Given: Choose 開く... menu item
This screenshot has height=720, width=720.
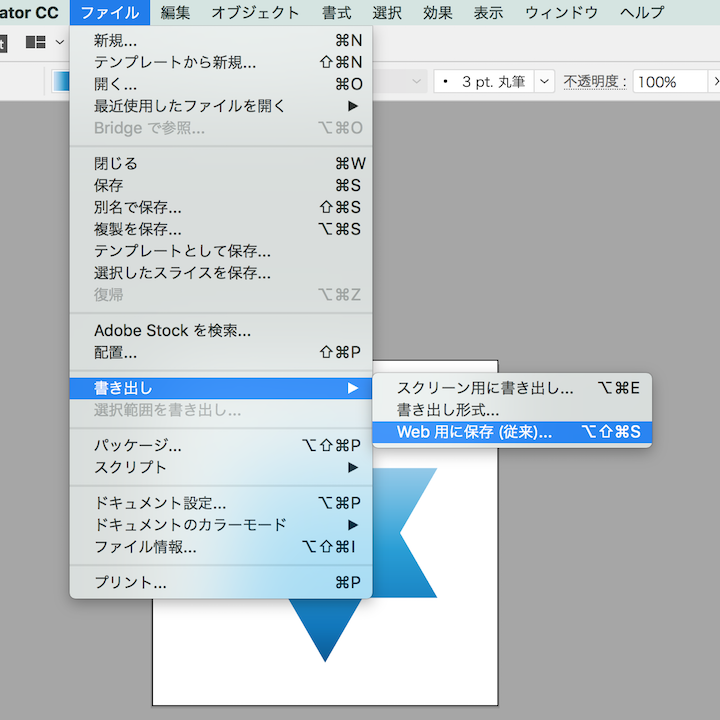Looking at the screenshot, I should click(x=221, y=84).
